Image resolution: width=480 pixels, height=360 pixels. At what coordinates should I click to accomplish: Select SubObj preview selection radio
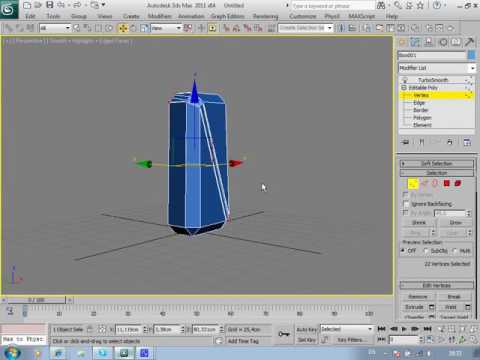coord(426,250)
